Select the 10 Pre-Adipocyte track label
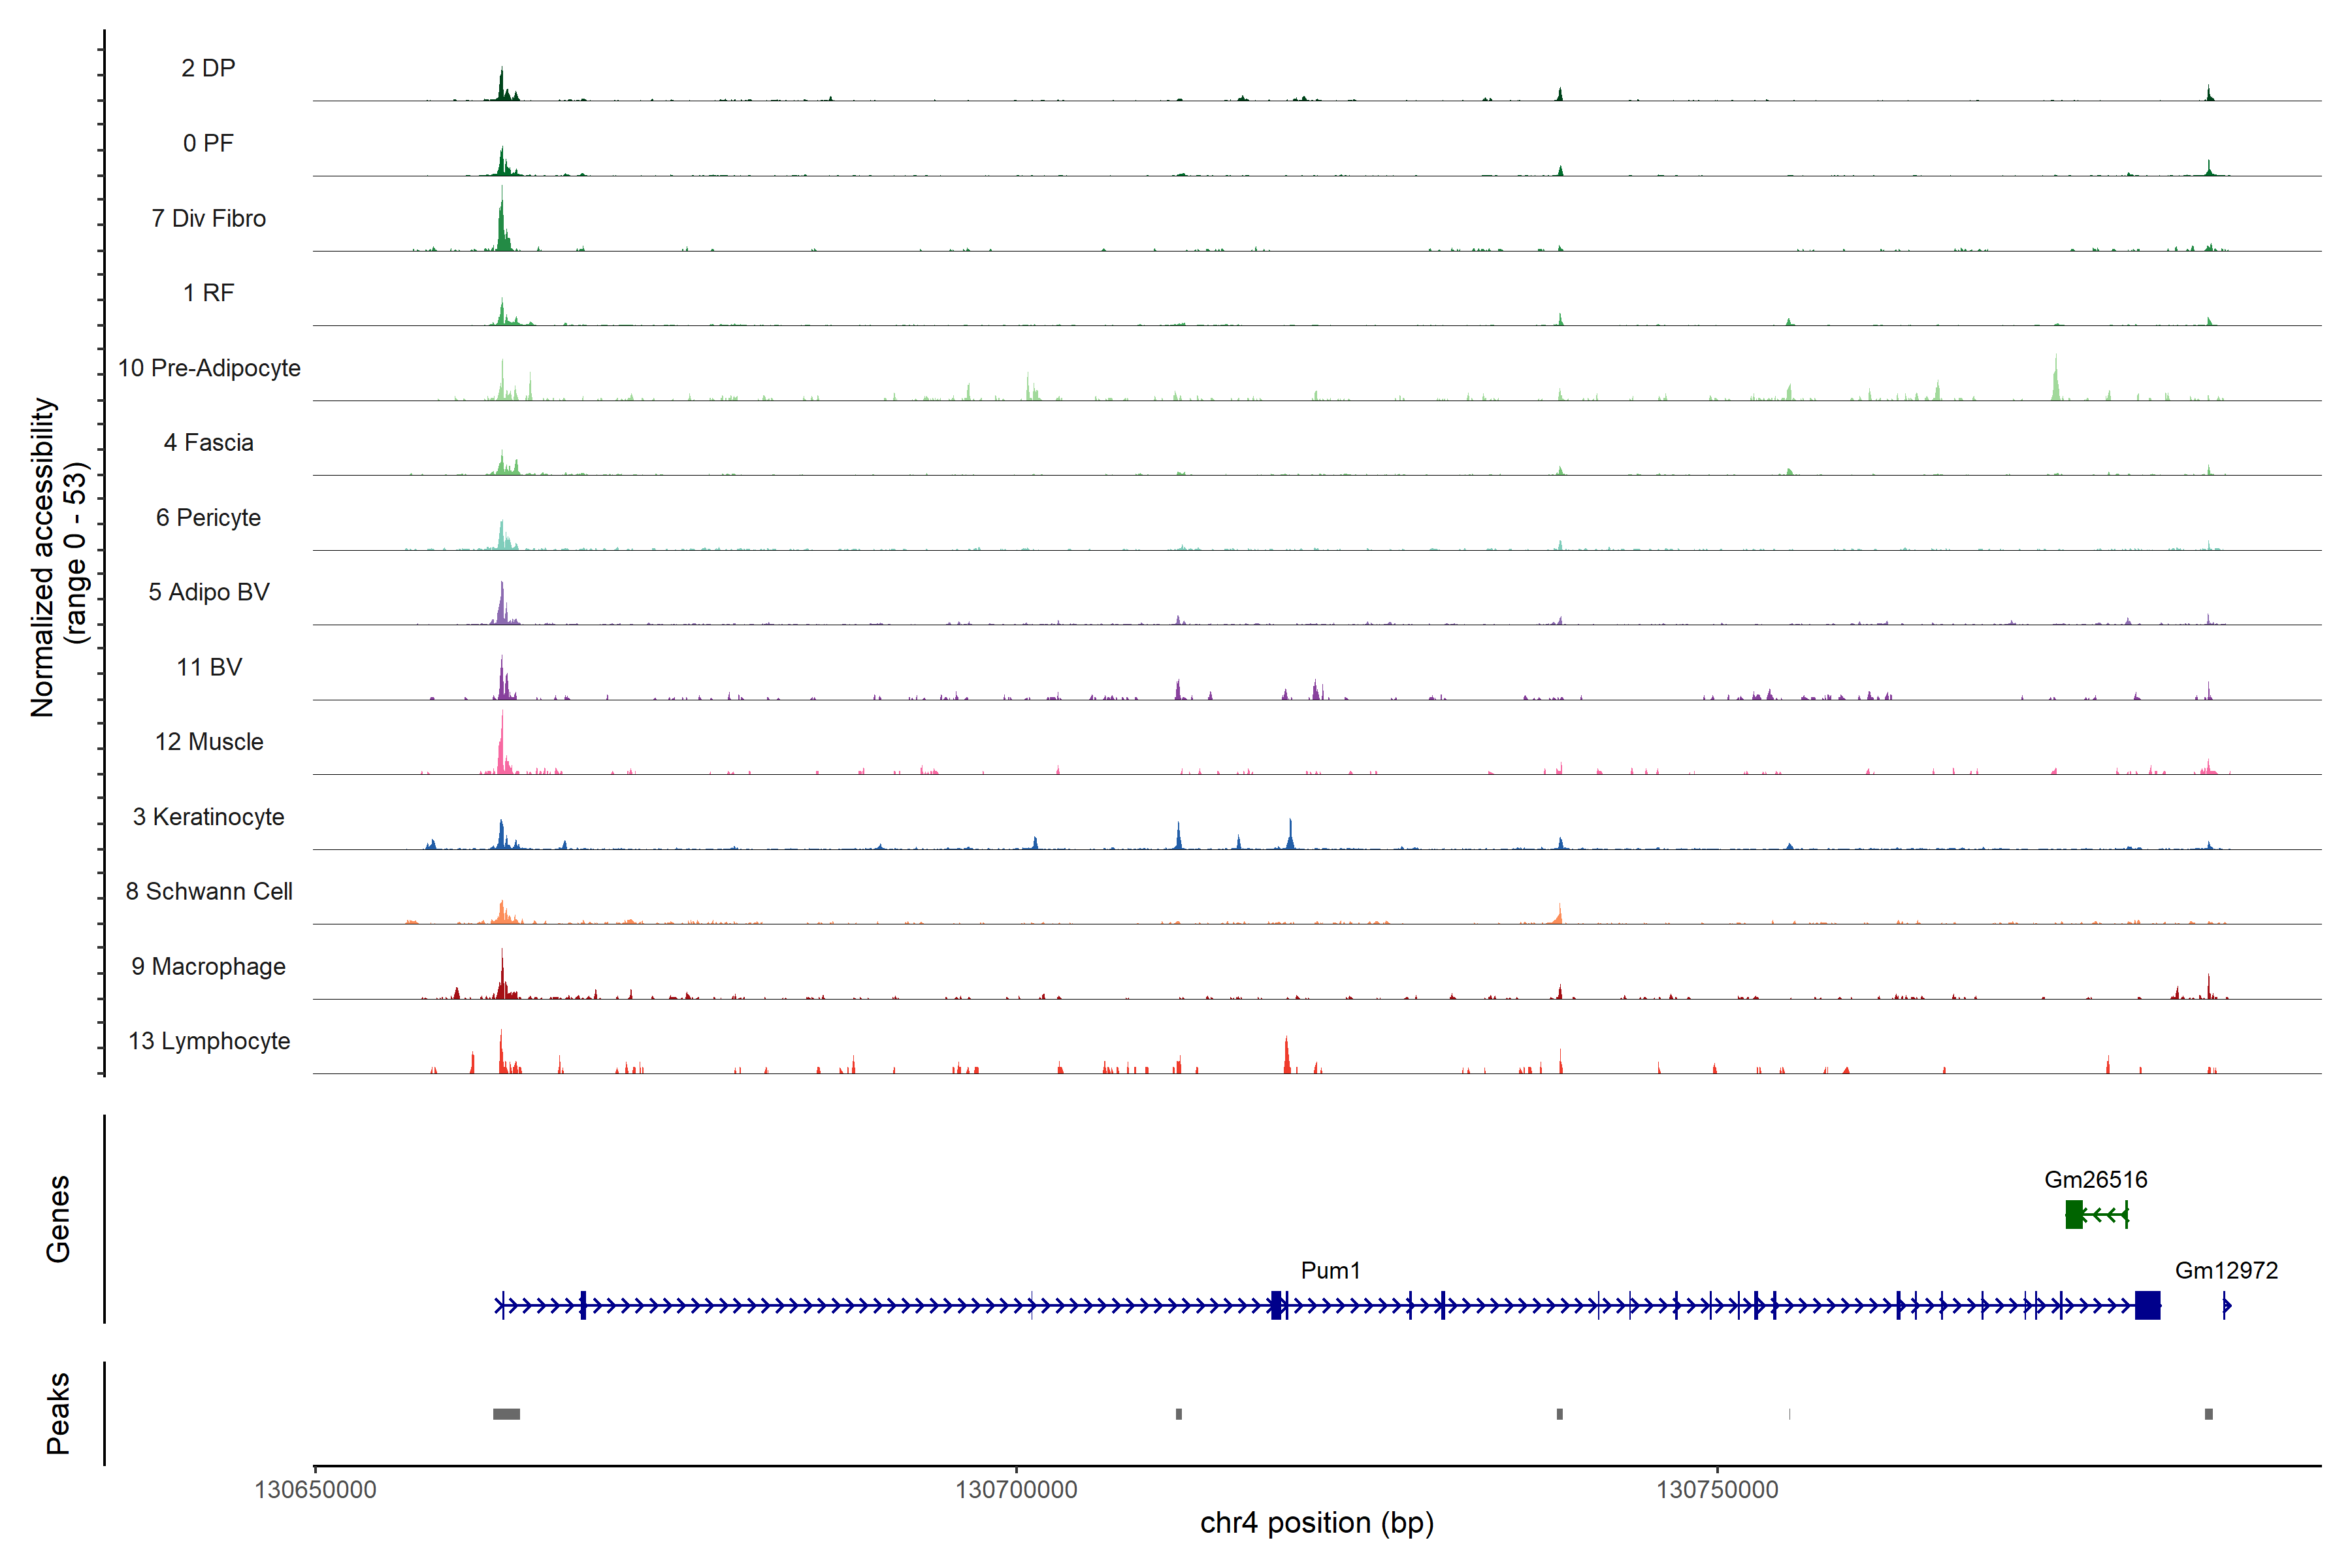 (x=209, y=368)
